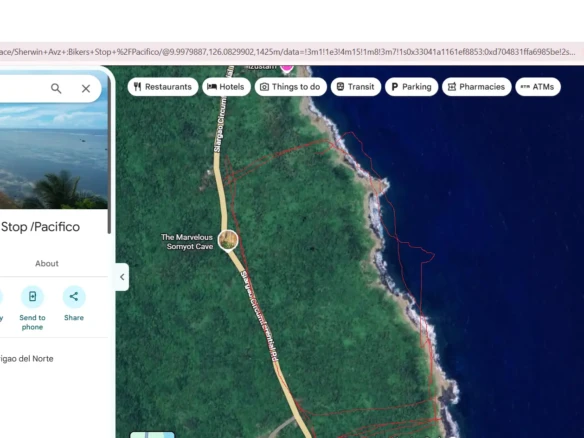
Task: Show ATMs on map
Action: [538, 87]
